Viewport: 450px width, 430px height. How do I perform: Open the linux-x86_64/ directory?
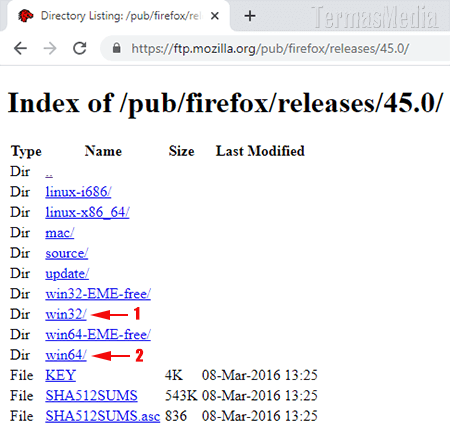(x=87, y=212)
